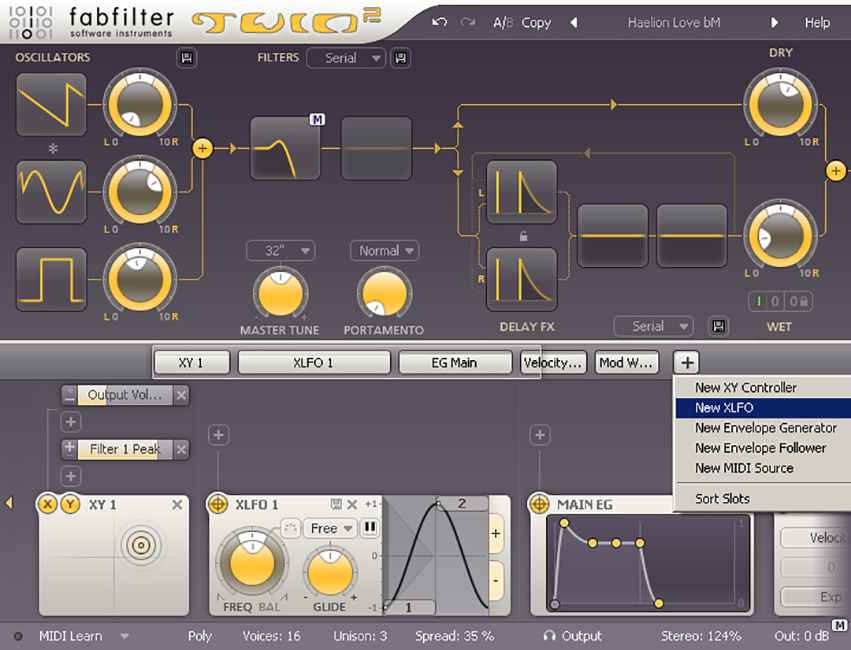Expand the 32" octave dropdown
This screenshot has height=650, width=851.
click(281, 251)
